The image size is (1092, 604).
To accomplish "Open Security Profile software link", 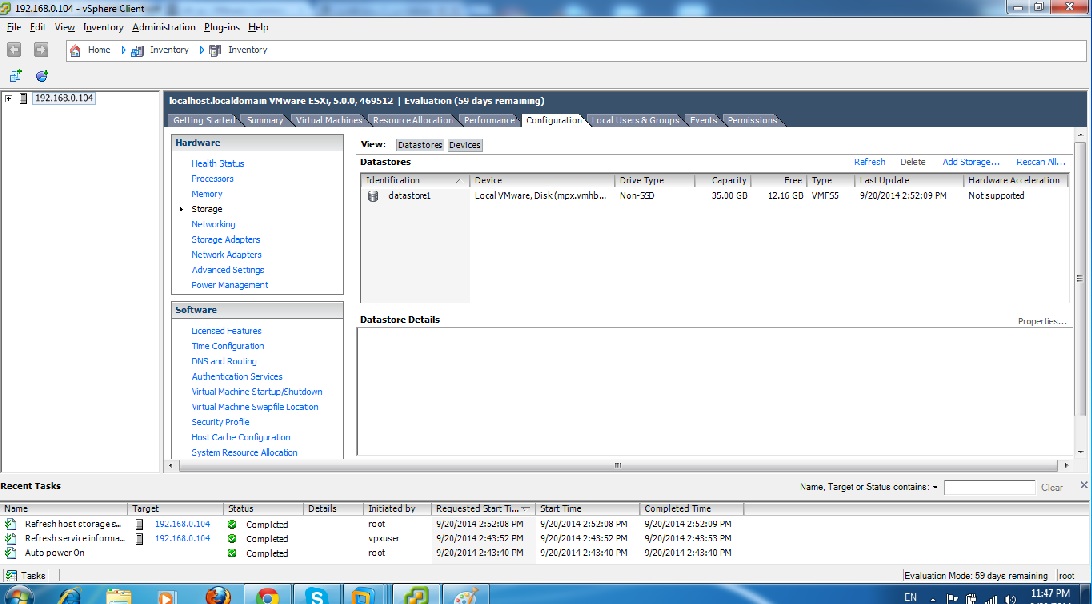I will pos(220,422).
